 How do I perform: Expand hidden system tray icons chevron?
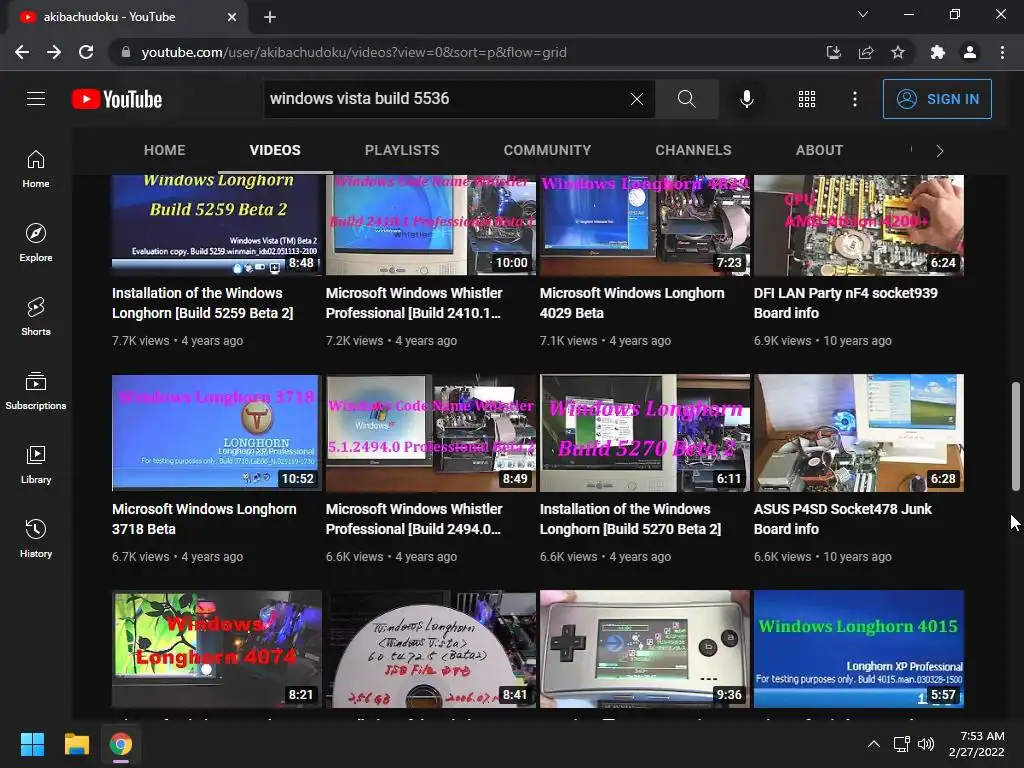(x=874, y=744)
